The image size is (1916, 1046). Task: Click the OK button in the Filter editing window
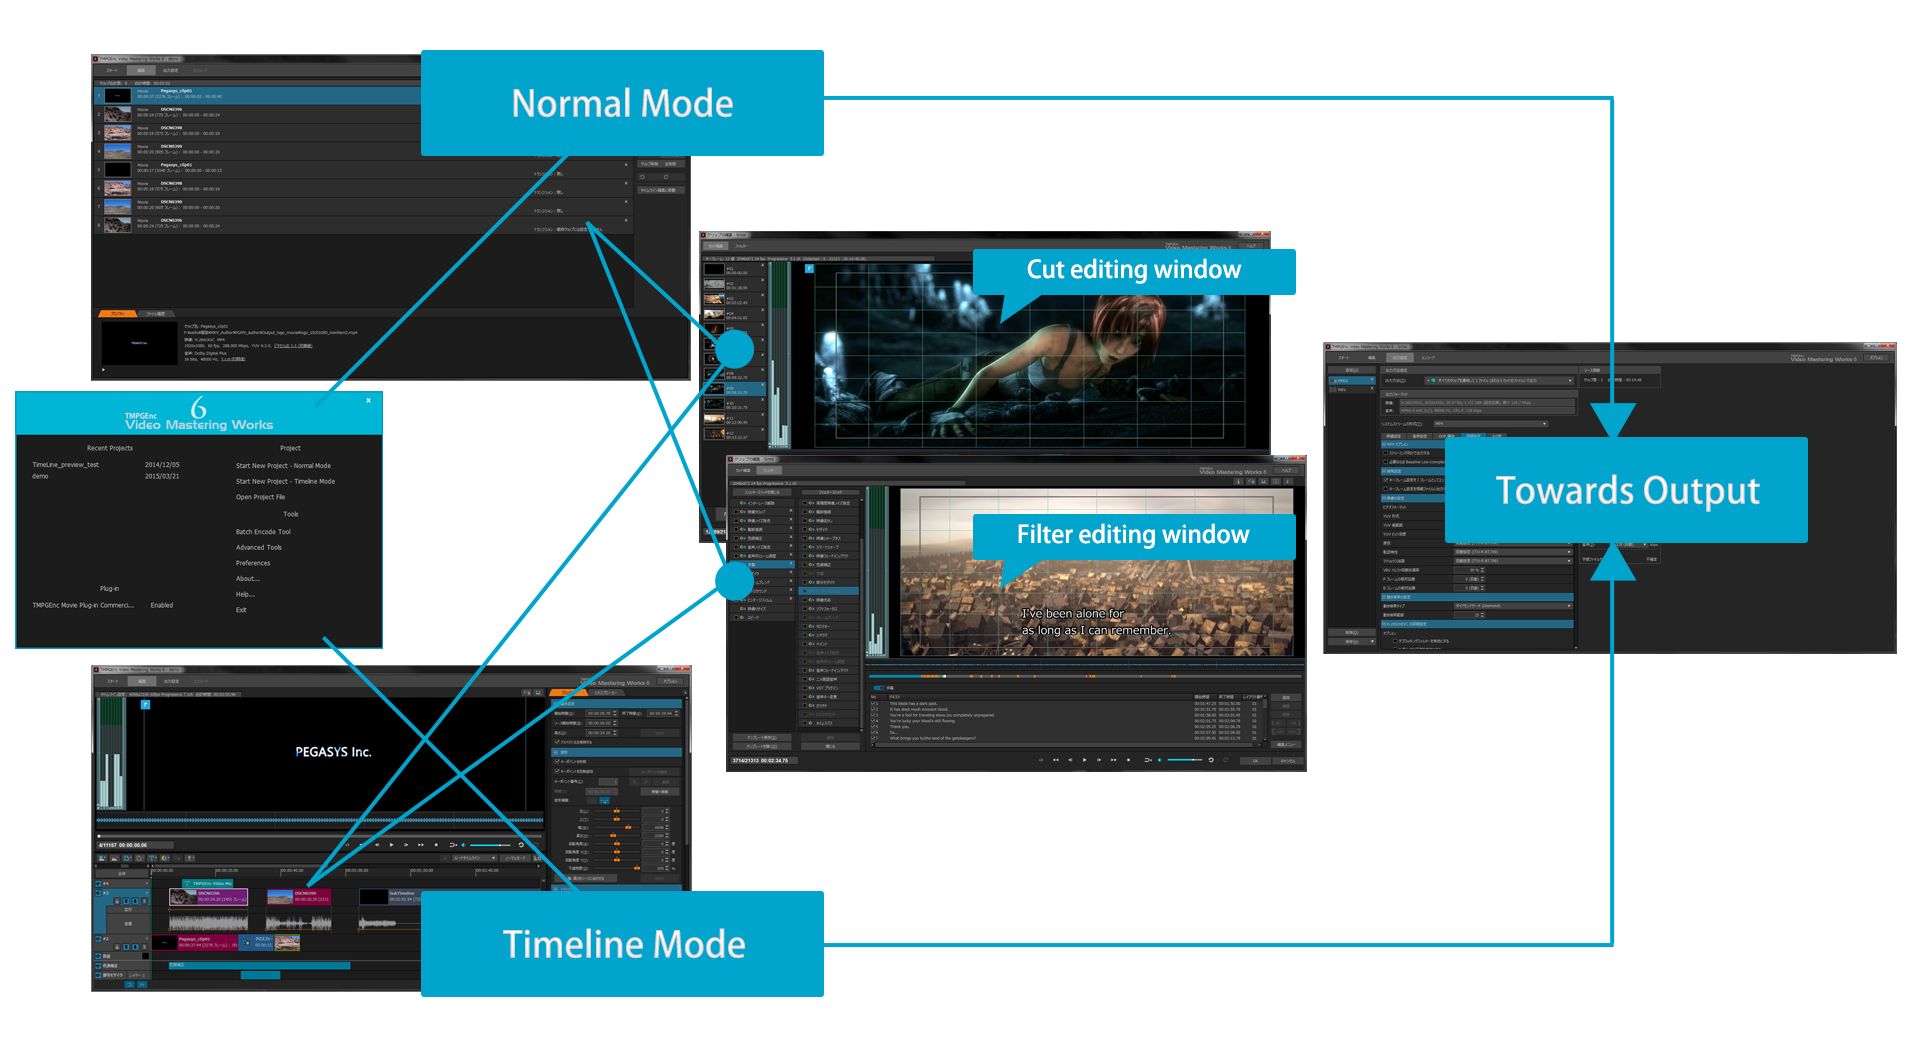[x=1255, y=761]
